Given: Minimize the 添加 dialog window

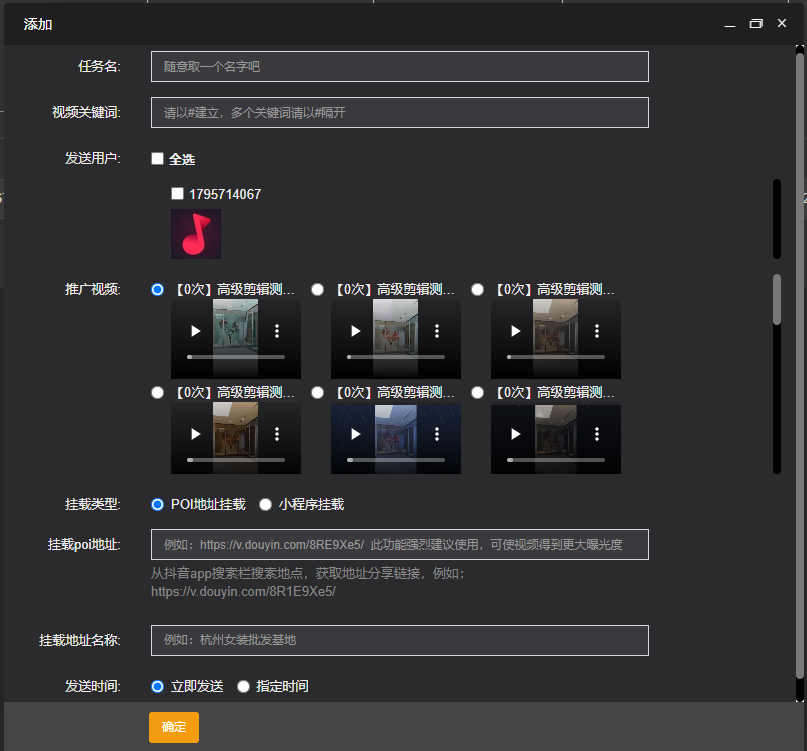Looking at the screenshot, I should [x=730, y=24].
